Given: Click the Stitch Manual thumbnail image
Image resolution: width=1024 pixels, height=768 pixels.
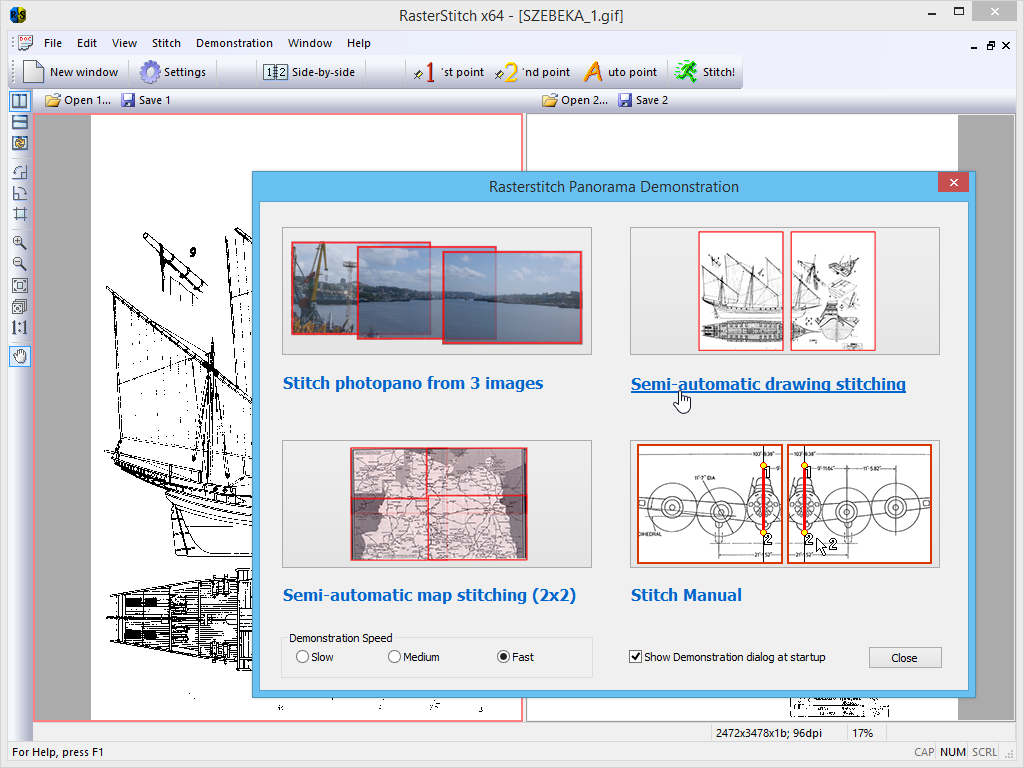Looking at the screenshot, I should pyautogui.click(x=784, y=504).
